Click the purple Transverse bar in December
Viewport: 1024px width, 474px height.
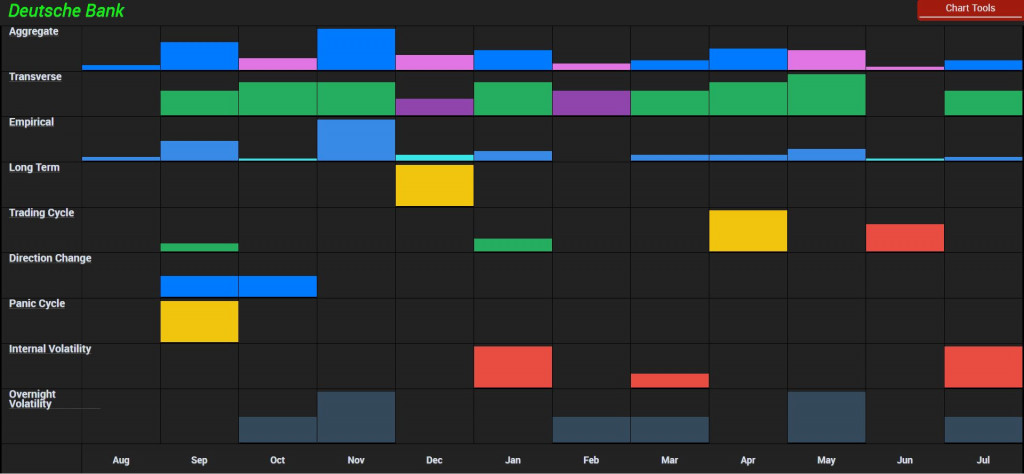[434, 107]
